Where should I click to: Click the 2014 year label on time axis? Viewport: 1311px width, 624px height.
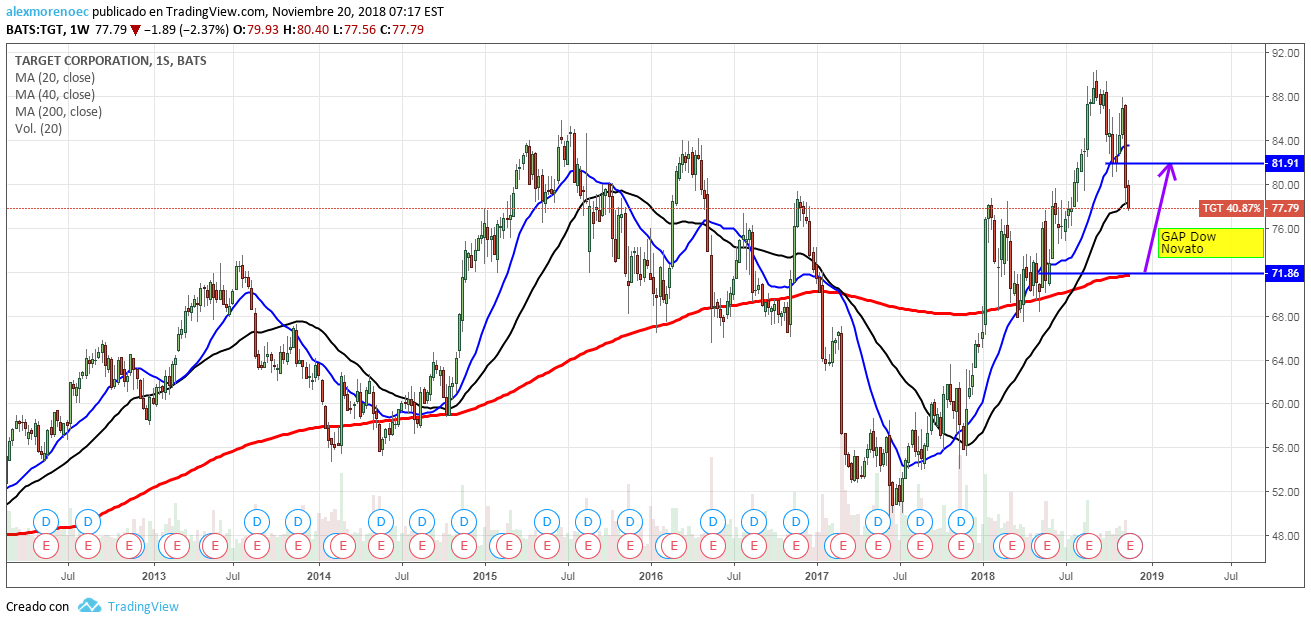click(x=319, y=575)
